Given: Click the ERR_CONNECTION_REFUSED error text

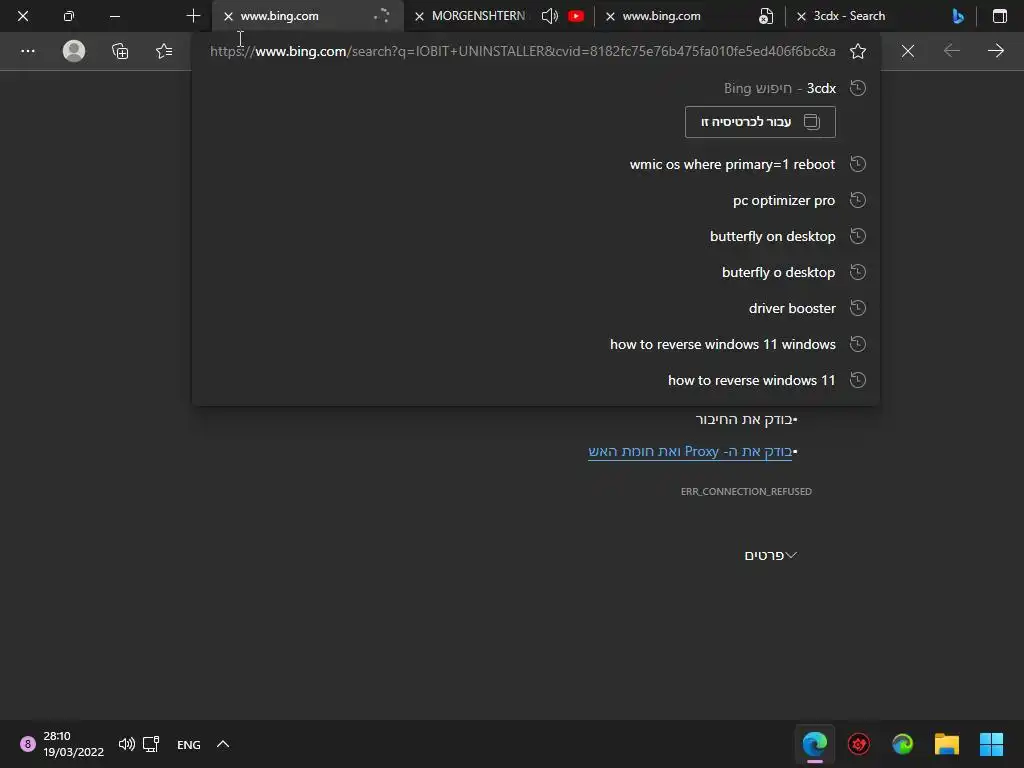Looking at the screenshot, I should [x=746, y=492].
